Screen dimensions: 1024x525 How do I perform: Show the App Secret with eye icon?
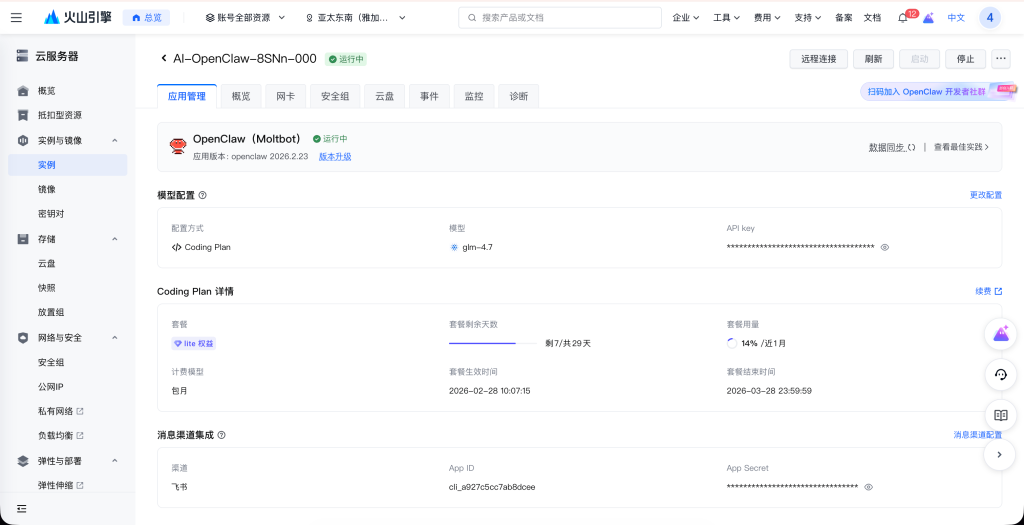pyautogui.click(x=868, y=487)
